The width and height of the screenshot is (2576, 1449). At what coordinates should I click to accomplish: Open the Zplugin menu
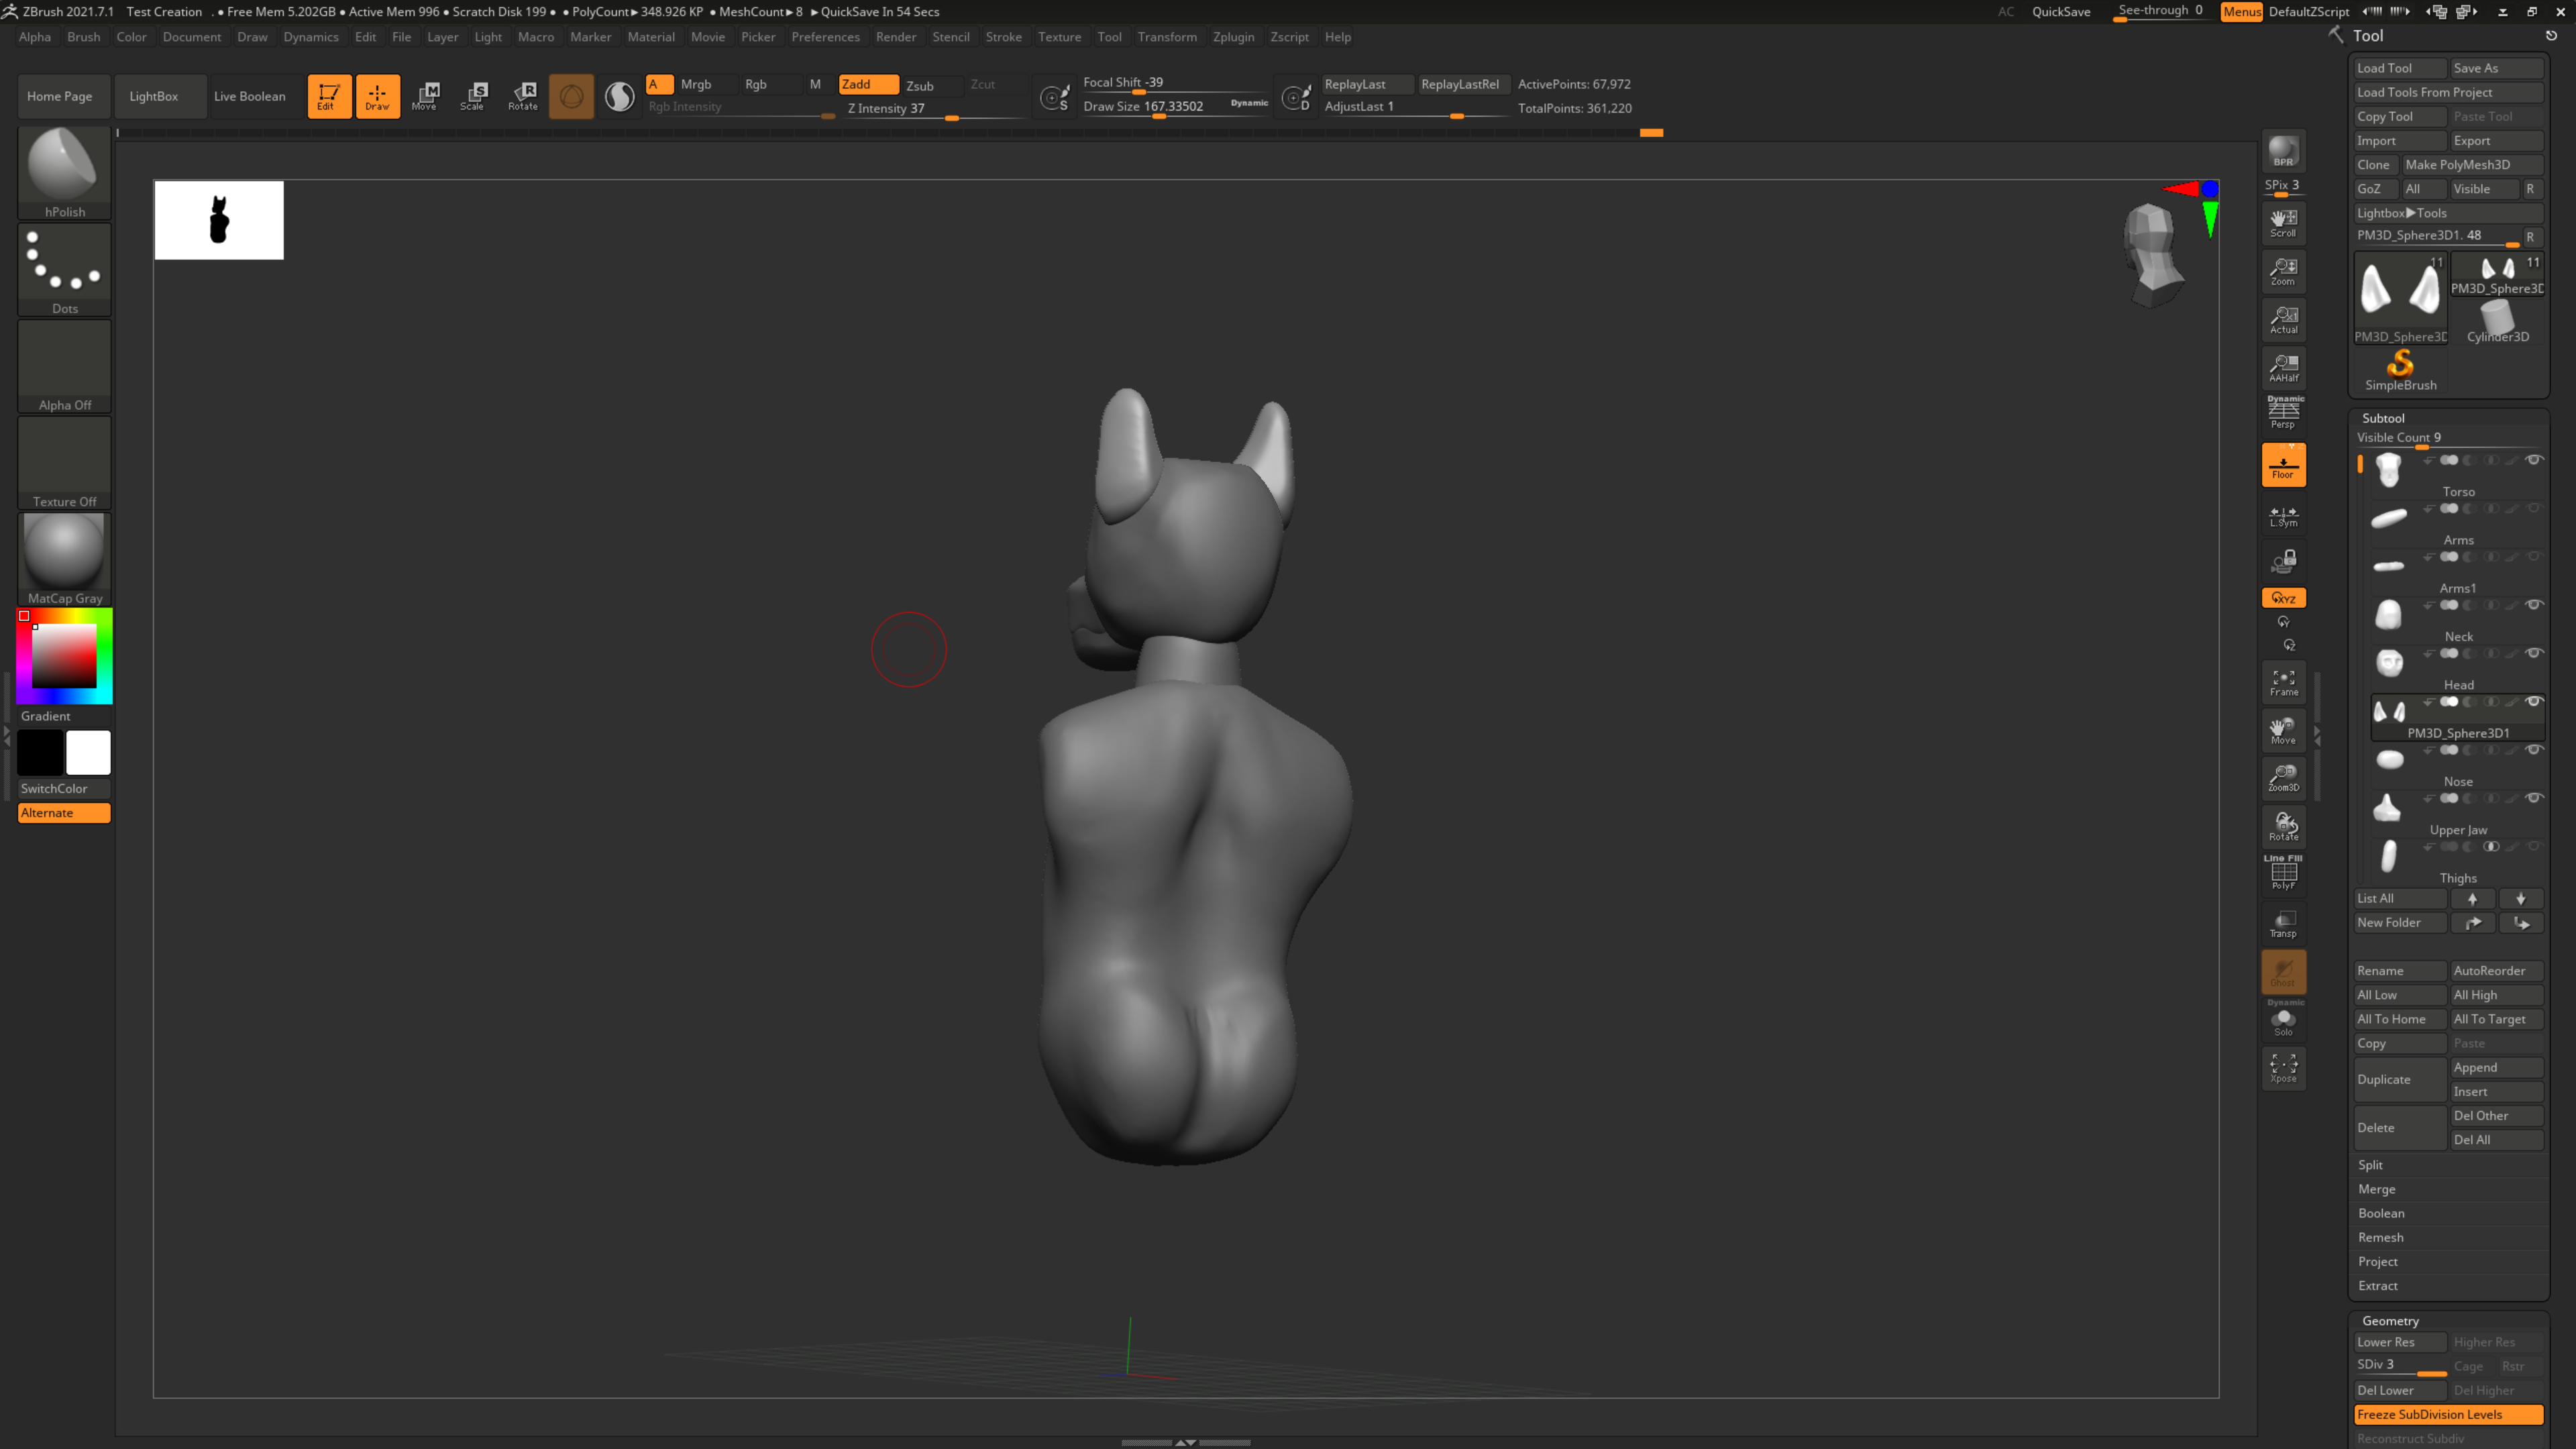pos(1233,37)
